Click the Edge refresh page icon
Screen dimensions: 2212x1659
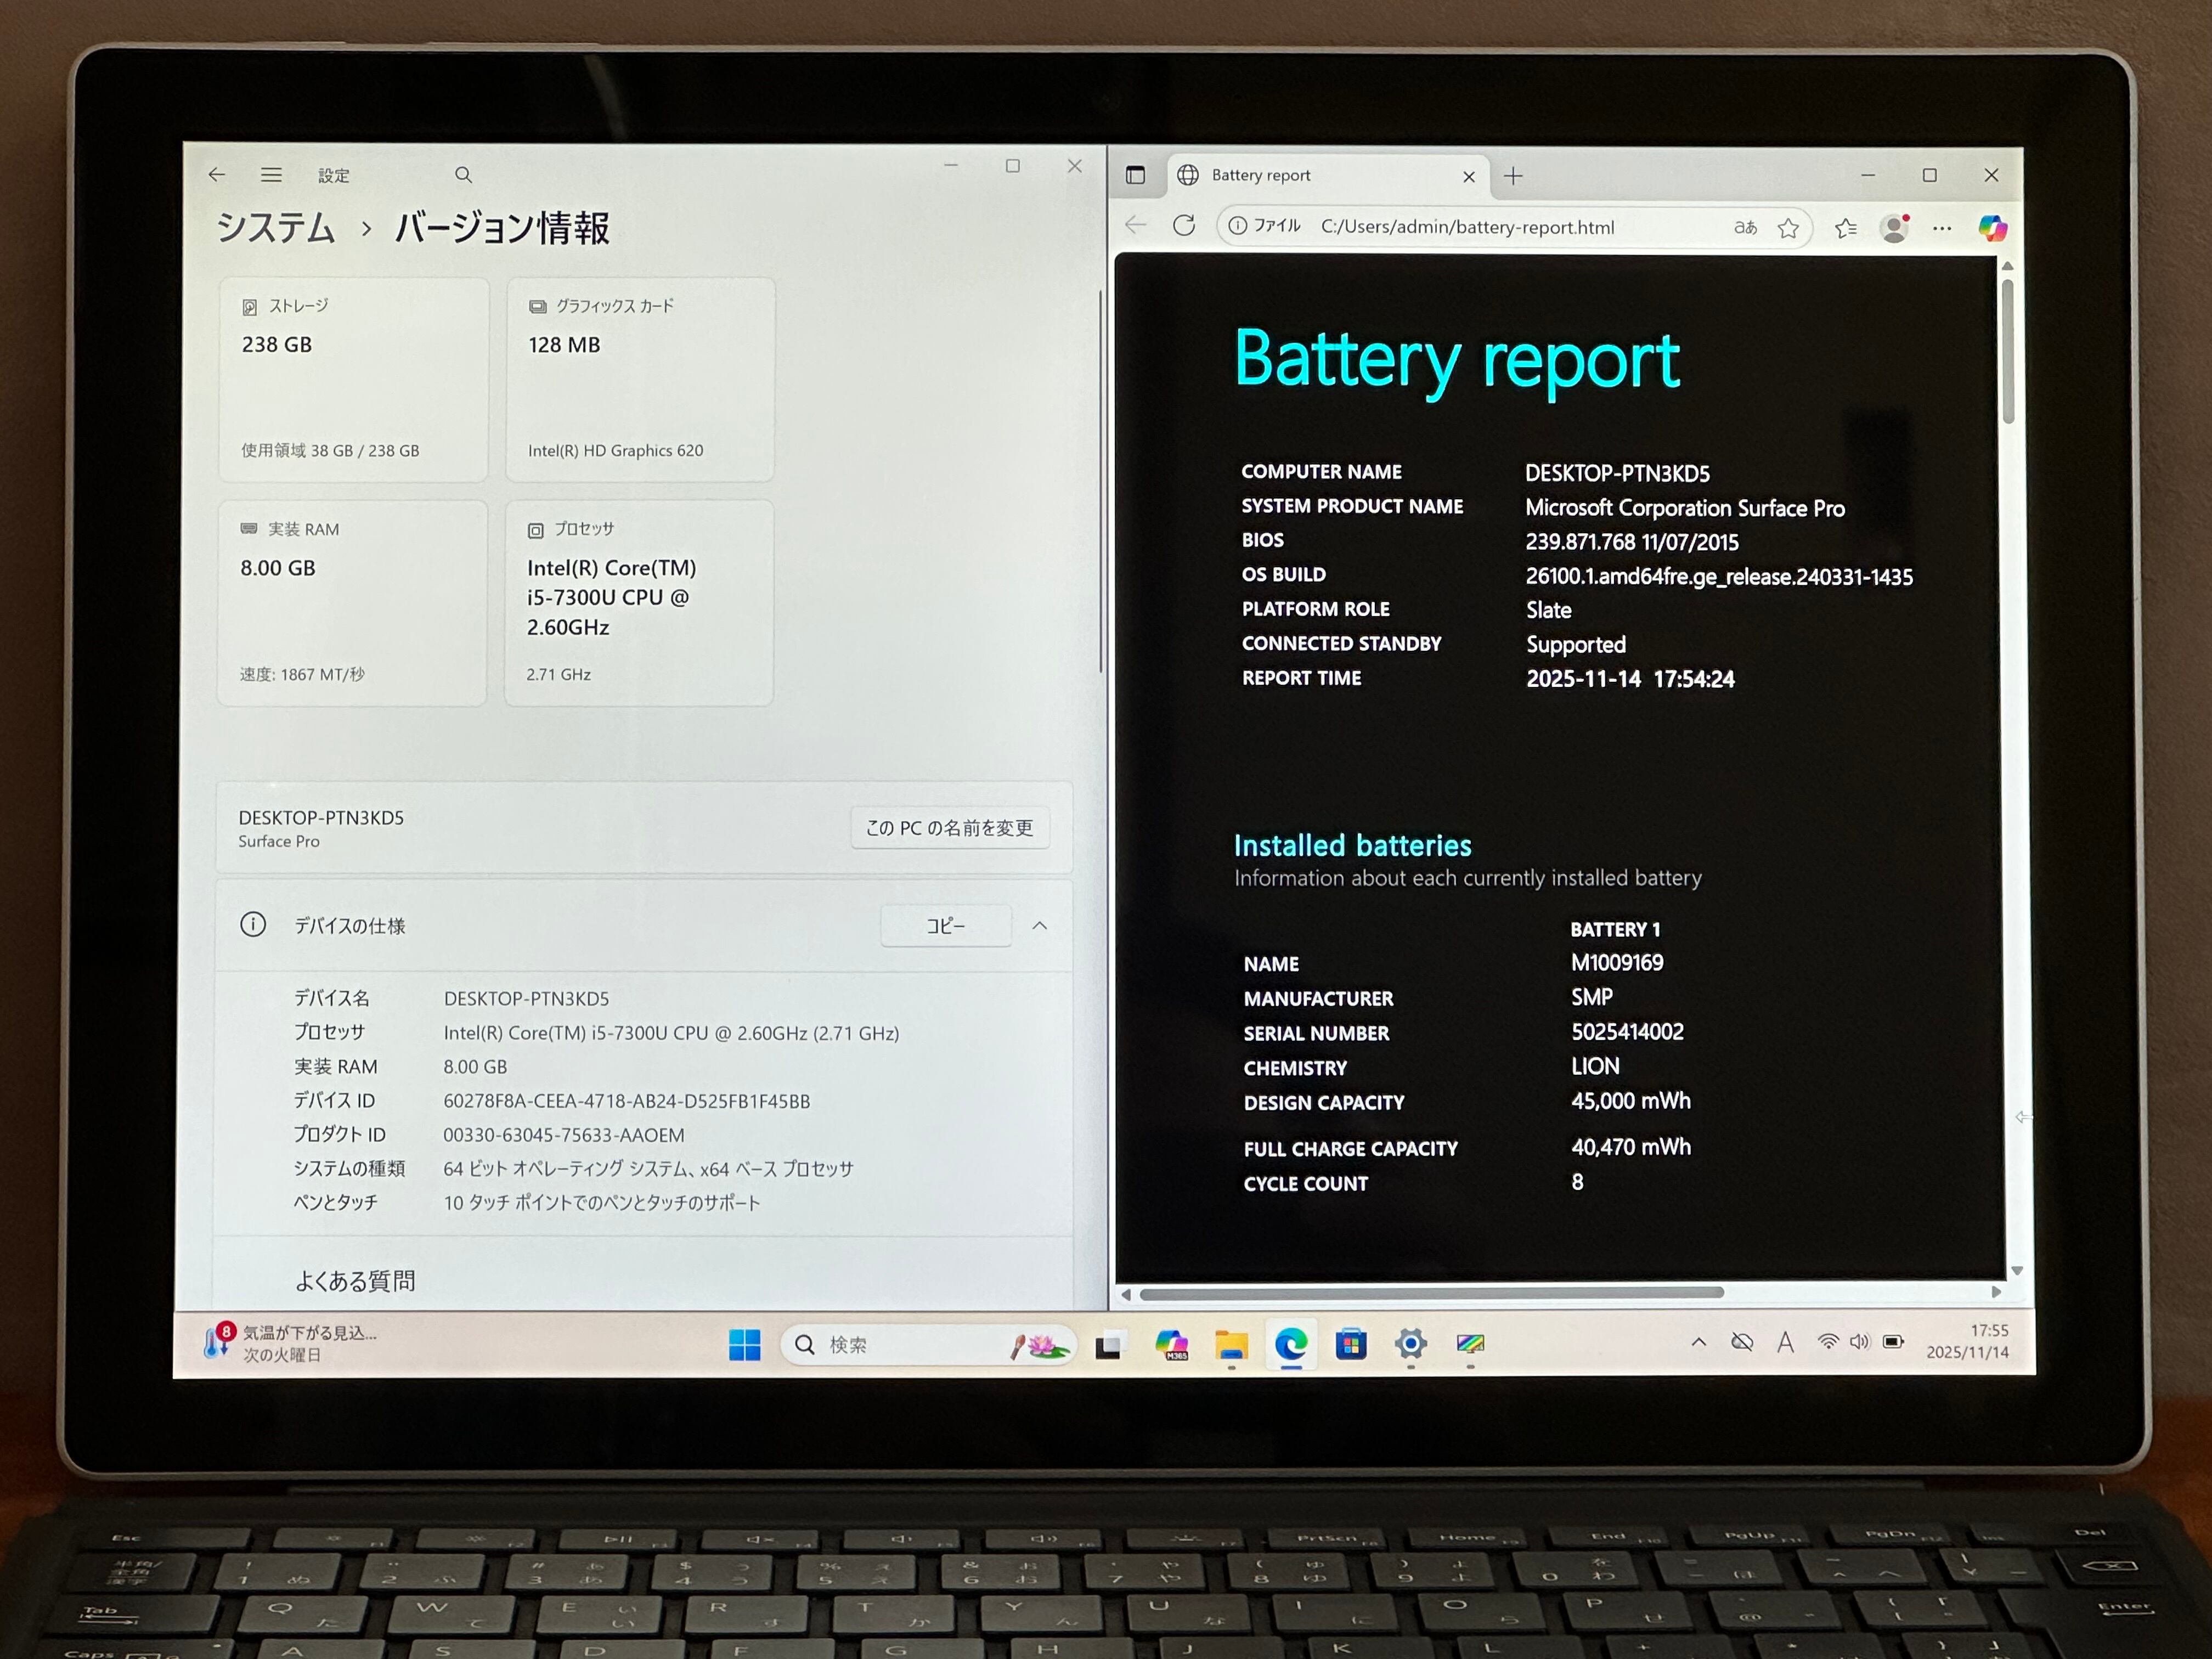coord(1184,226)
